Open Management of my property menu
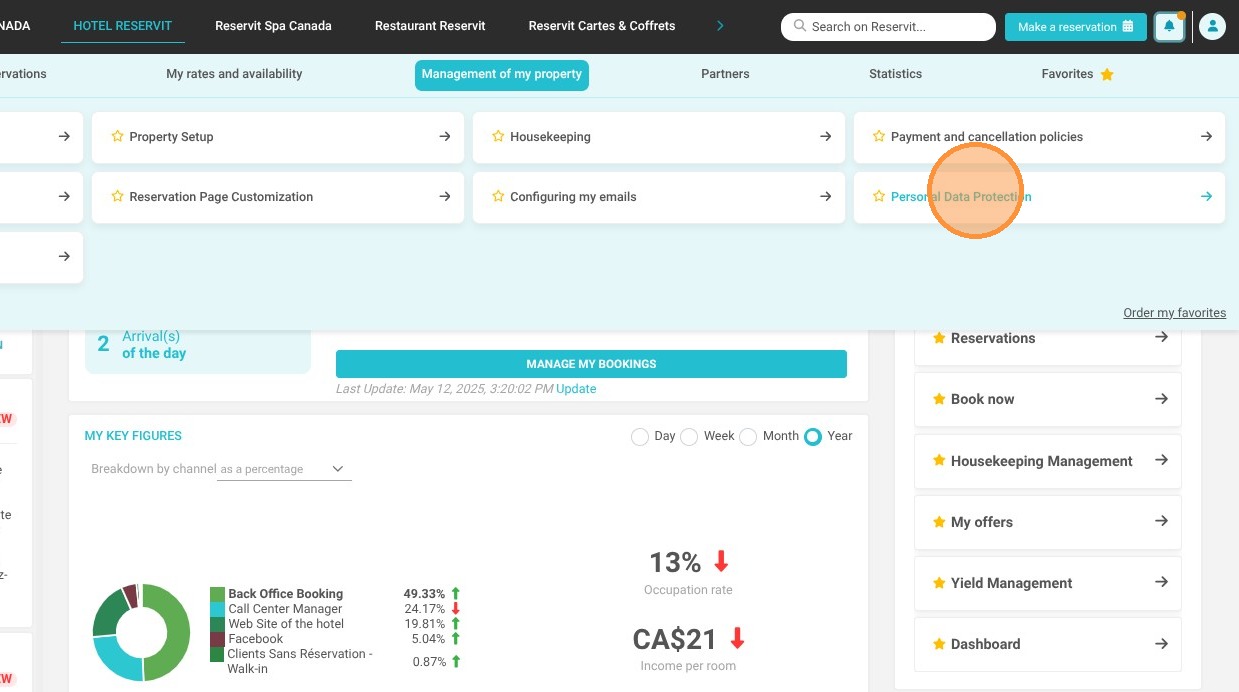The width and height of the screenshot is (1239, 692). (502, 75)
